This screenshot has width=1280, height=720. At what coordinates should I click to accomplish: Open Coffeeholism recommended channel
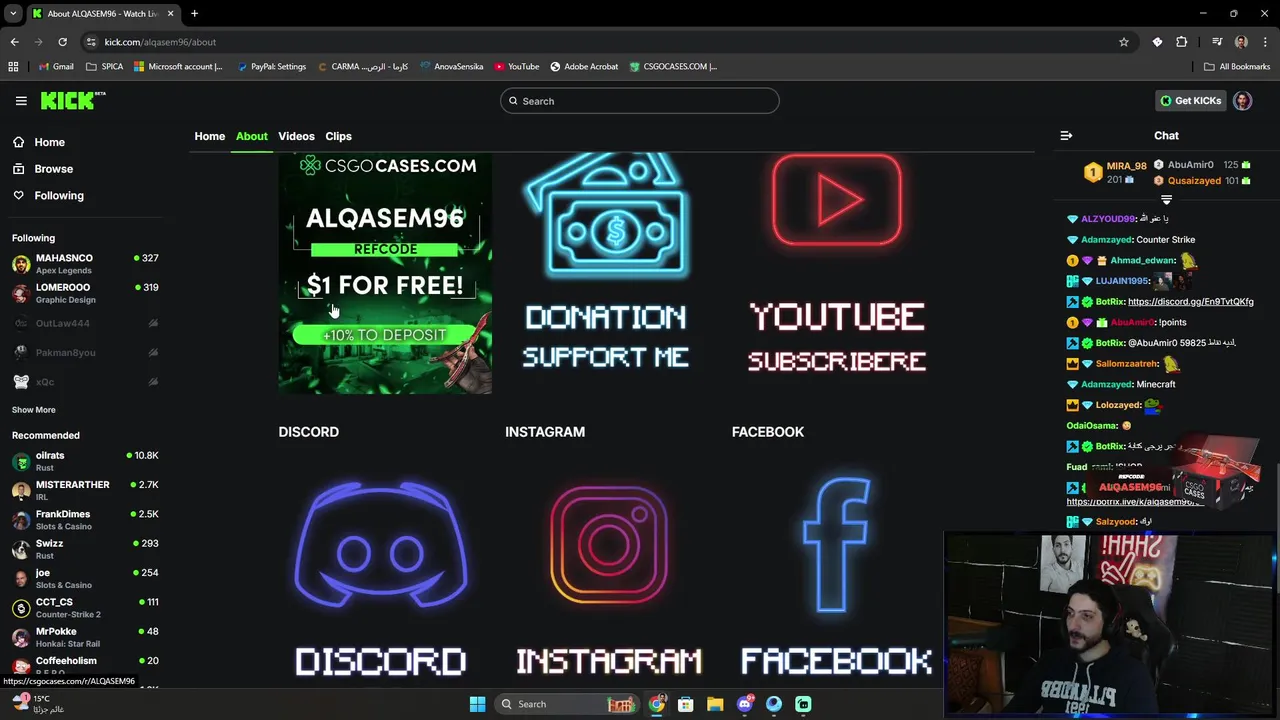coord(85,665)
